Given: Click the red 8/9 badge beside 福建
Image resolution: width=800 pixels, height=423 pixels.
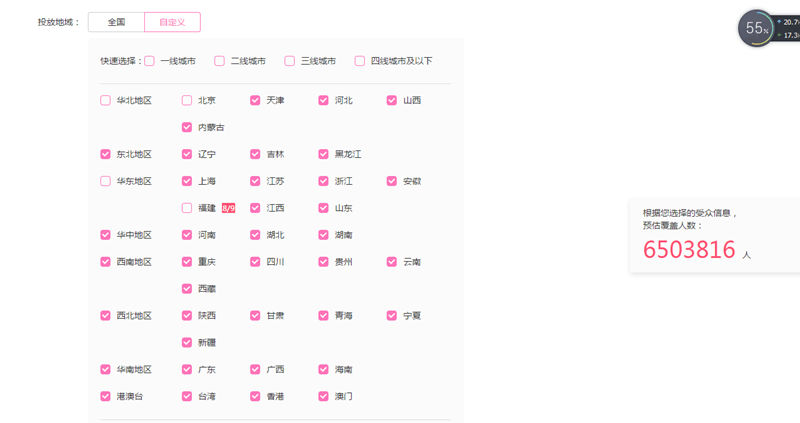Looking at the screenshot, I should point(229,208).
